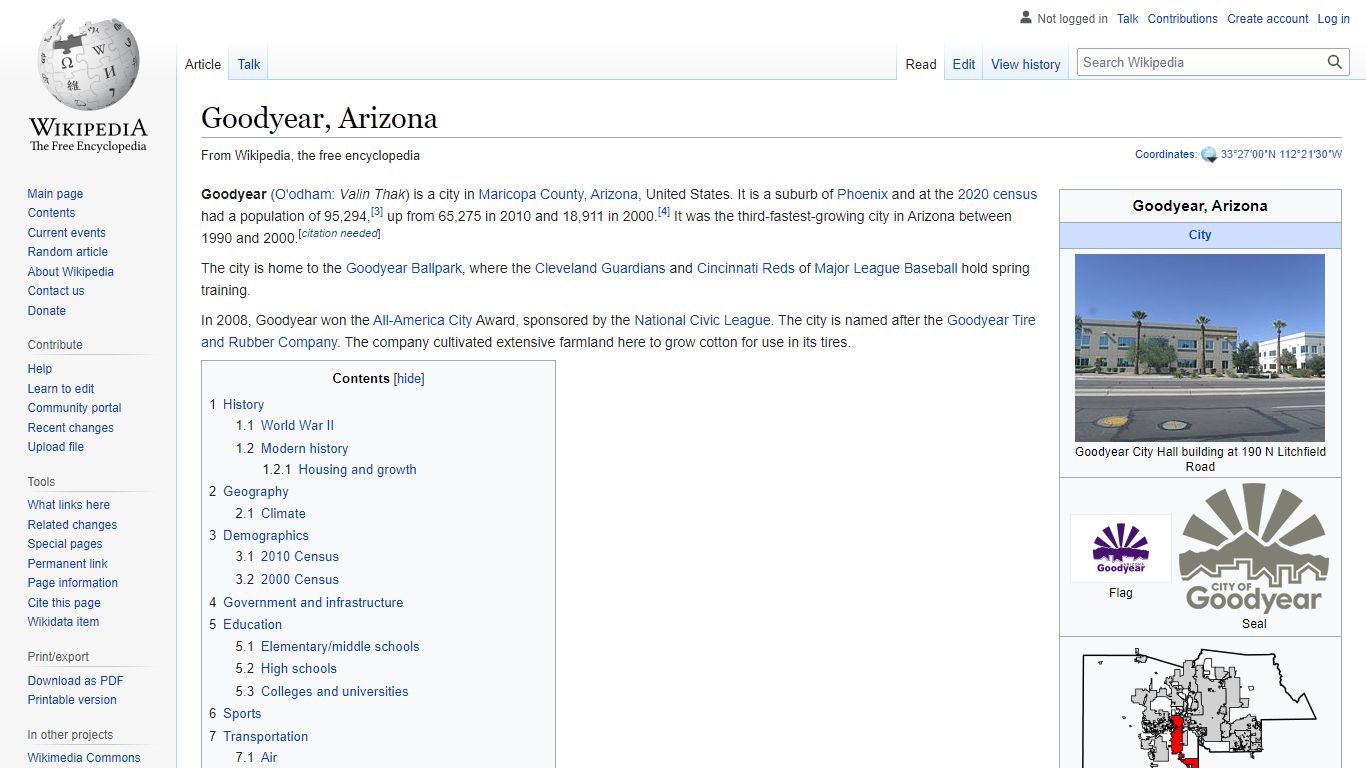This screenshot has height=768, width=1366.
Task: Open Cite this page tool
Action: click(x=64, y=603)
